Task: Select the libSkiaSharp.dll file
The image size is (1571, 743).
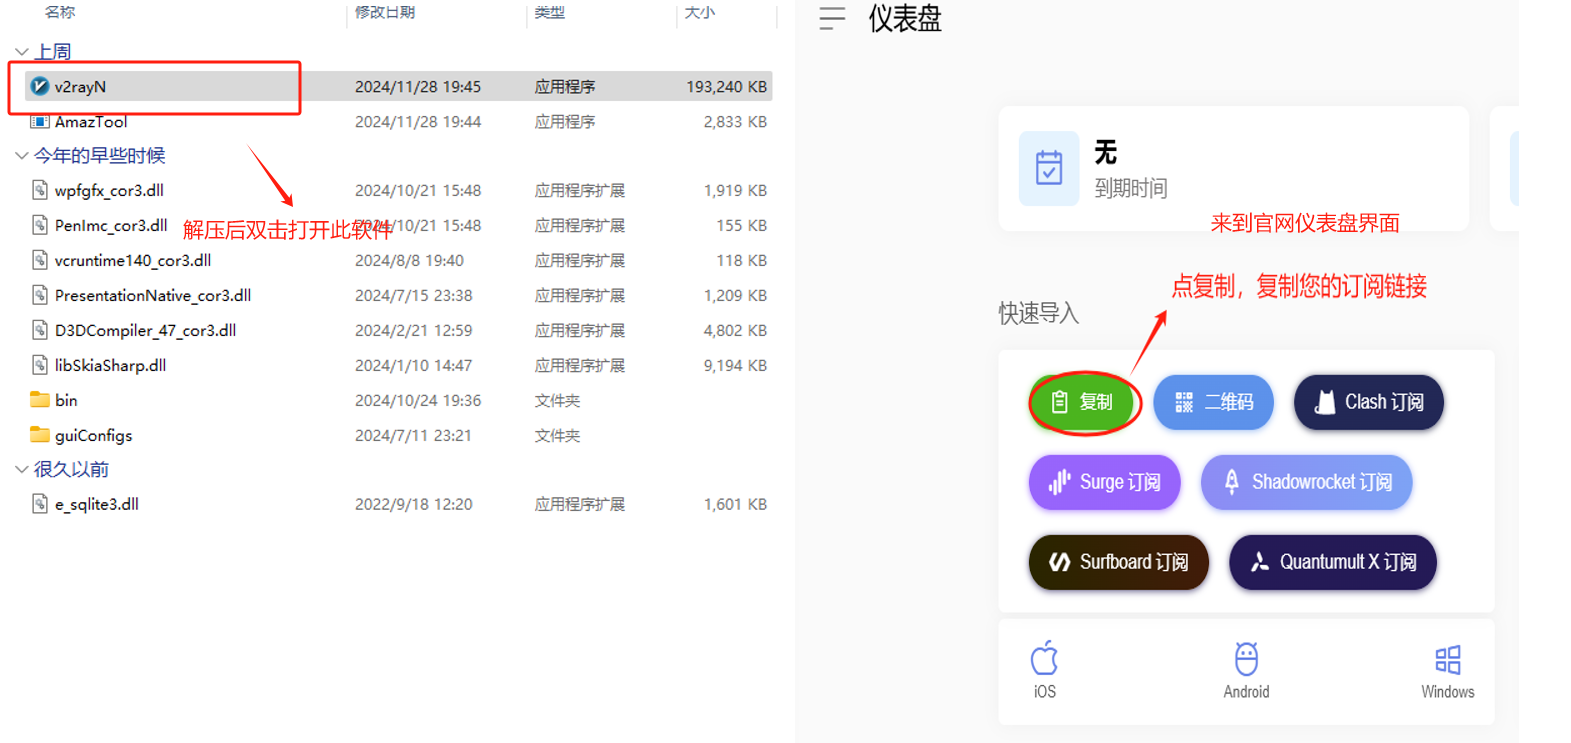Action: [110, 366]
